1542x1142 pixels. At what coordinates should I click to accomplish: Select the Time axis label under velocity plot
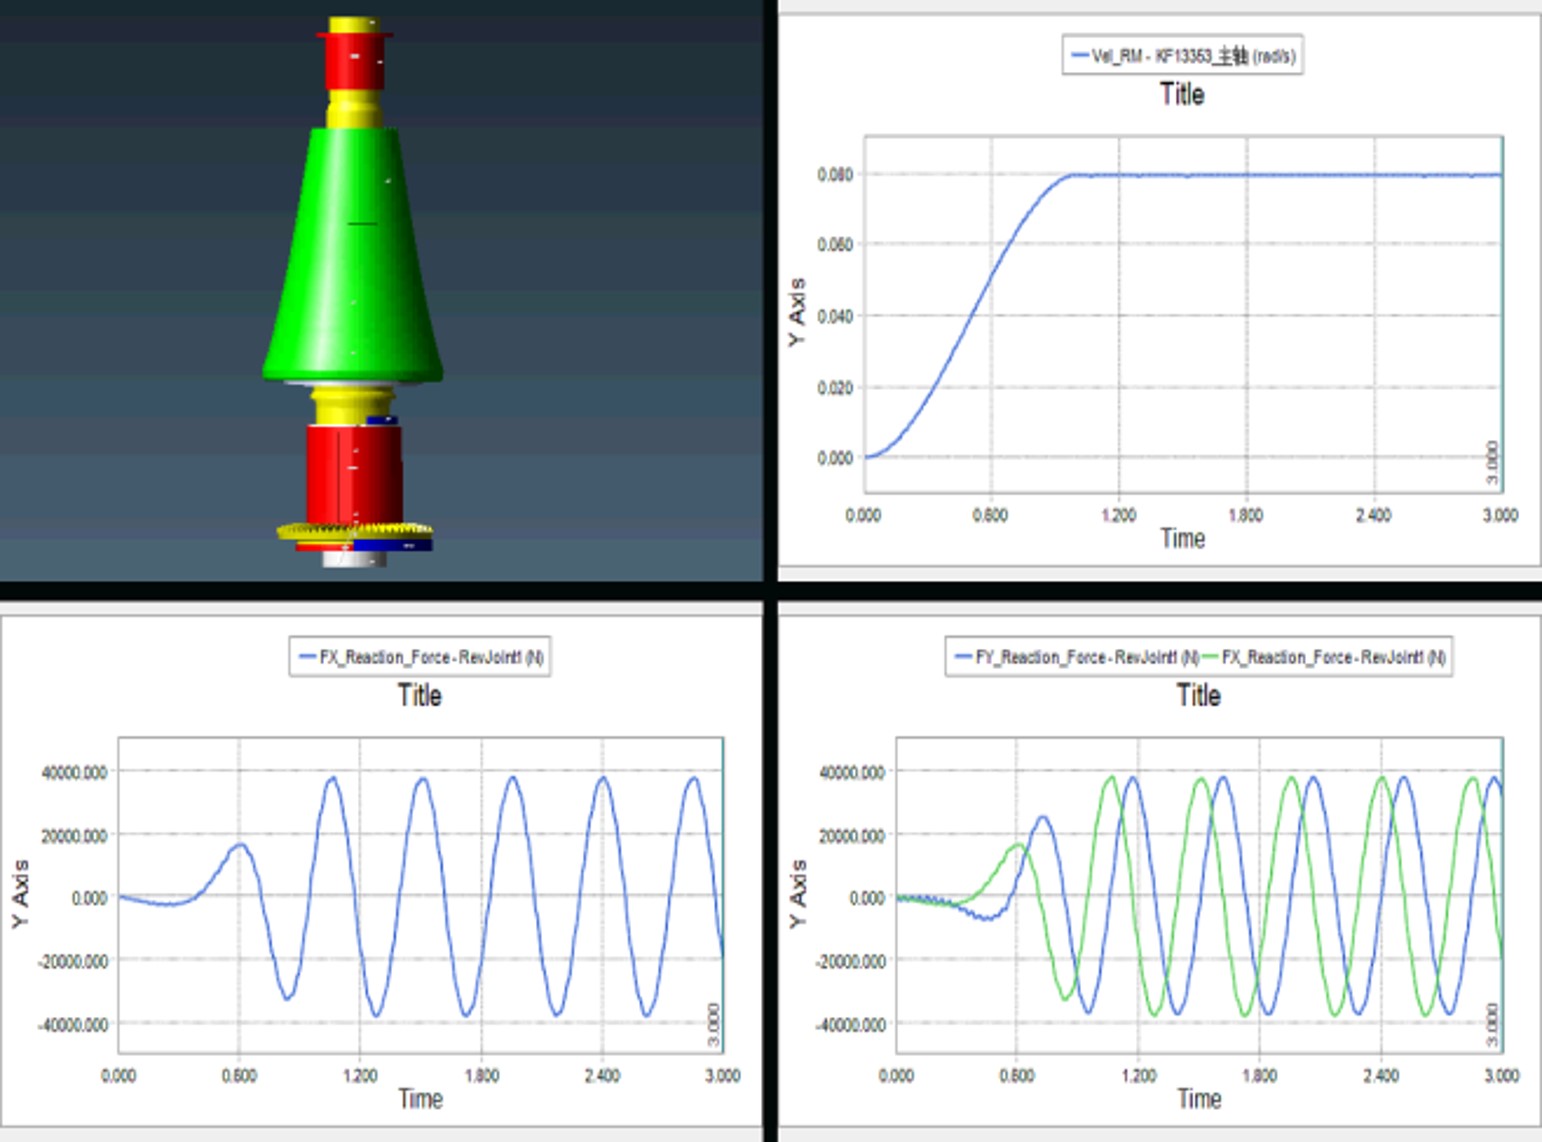pyautogui.click(x=1182, y=539)
